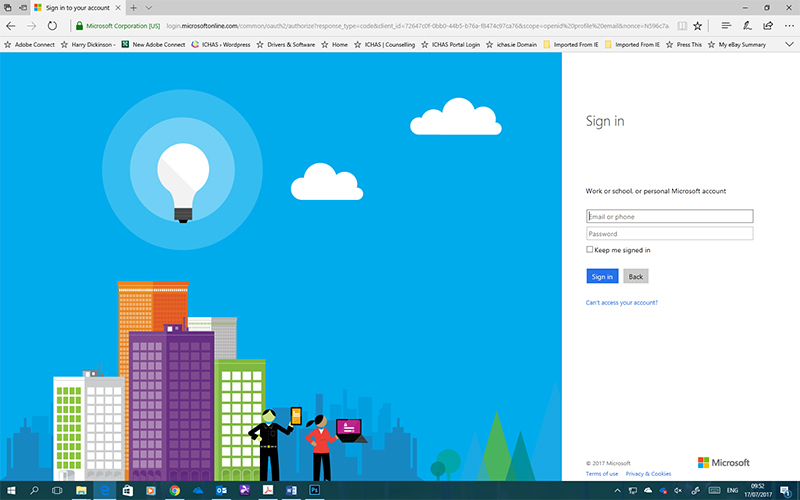Open the Edge reading view icon
This screenshot has width=800, height=500.
(682, 25)
